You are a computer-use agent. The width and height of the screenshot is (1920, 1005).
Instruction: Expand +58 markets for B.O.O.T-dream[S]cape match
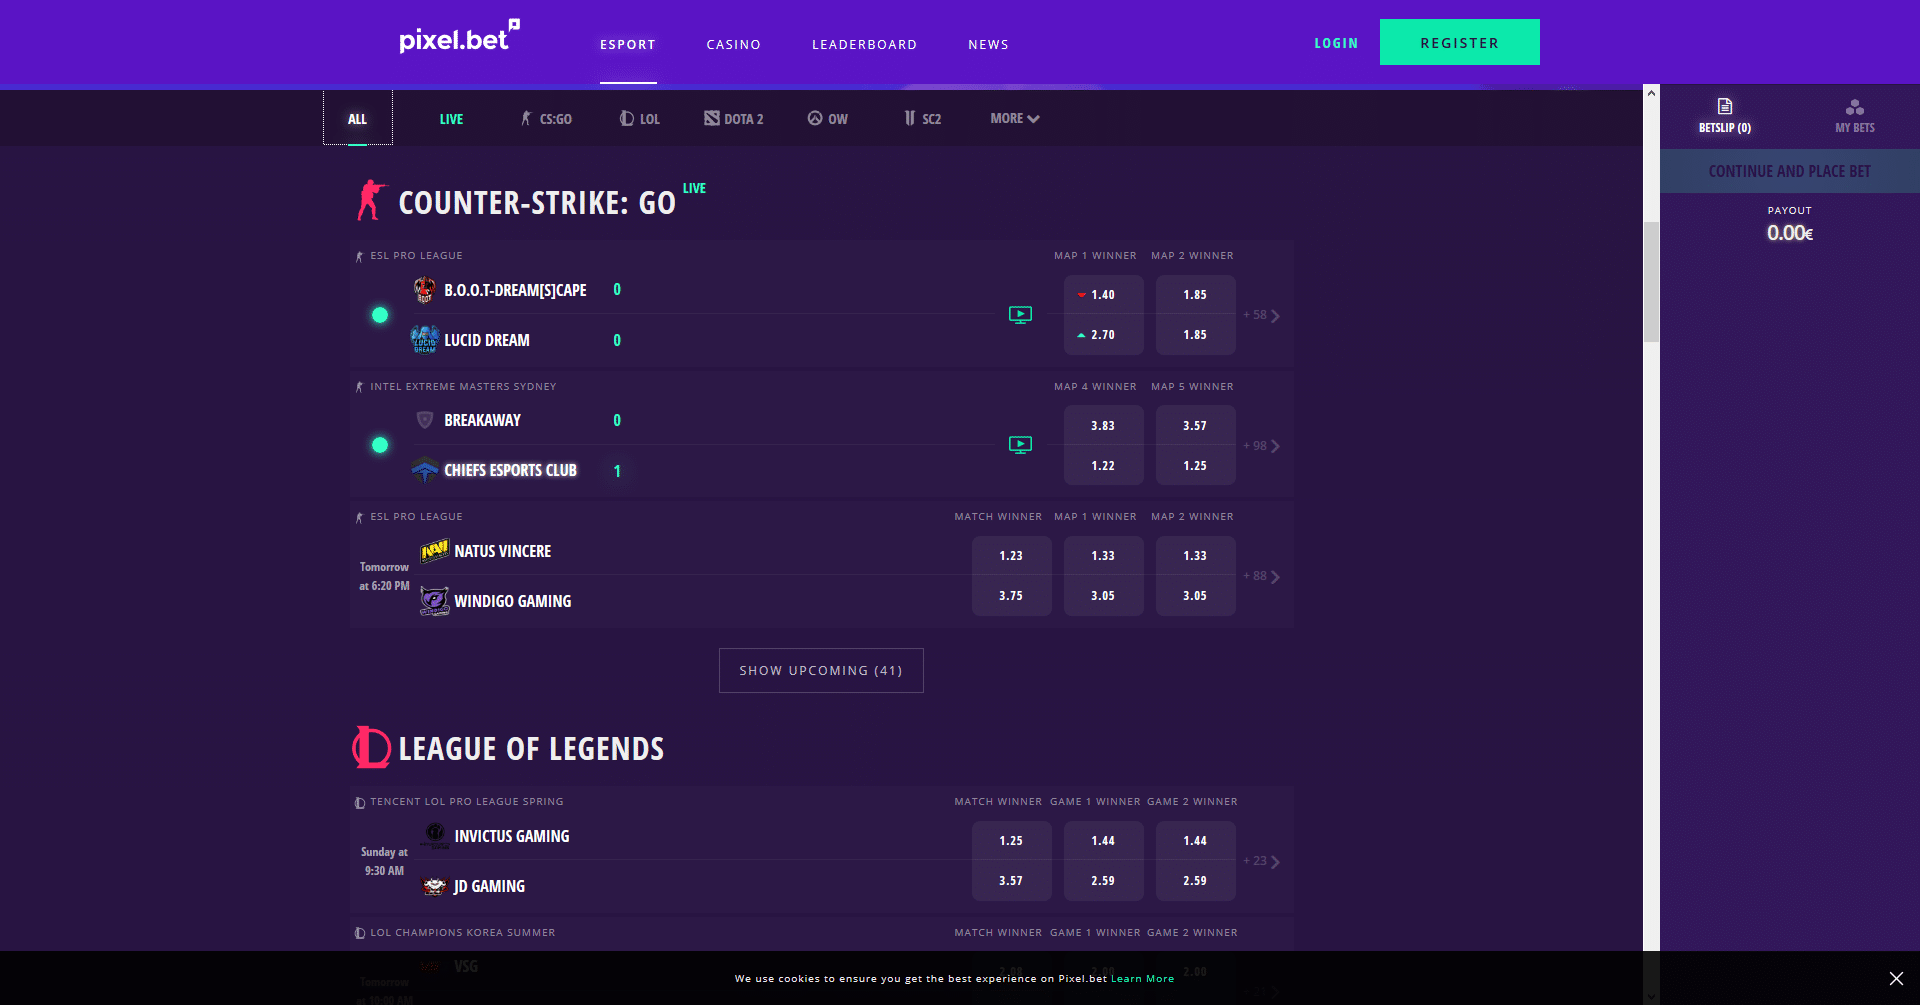pos(1262,315)
